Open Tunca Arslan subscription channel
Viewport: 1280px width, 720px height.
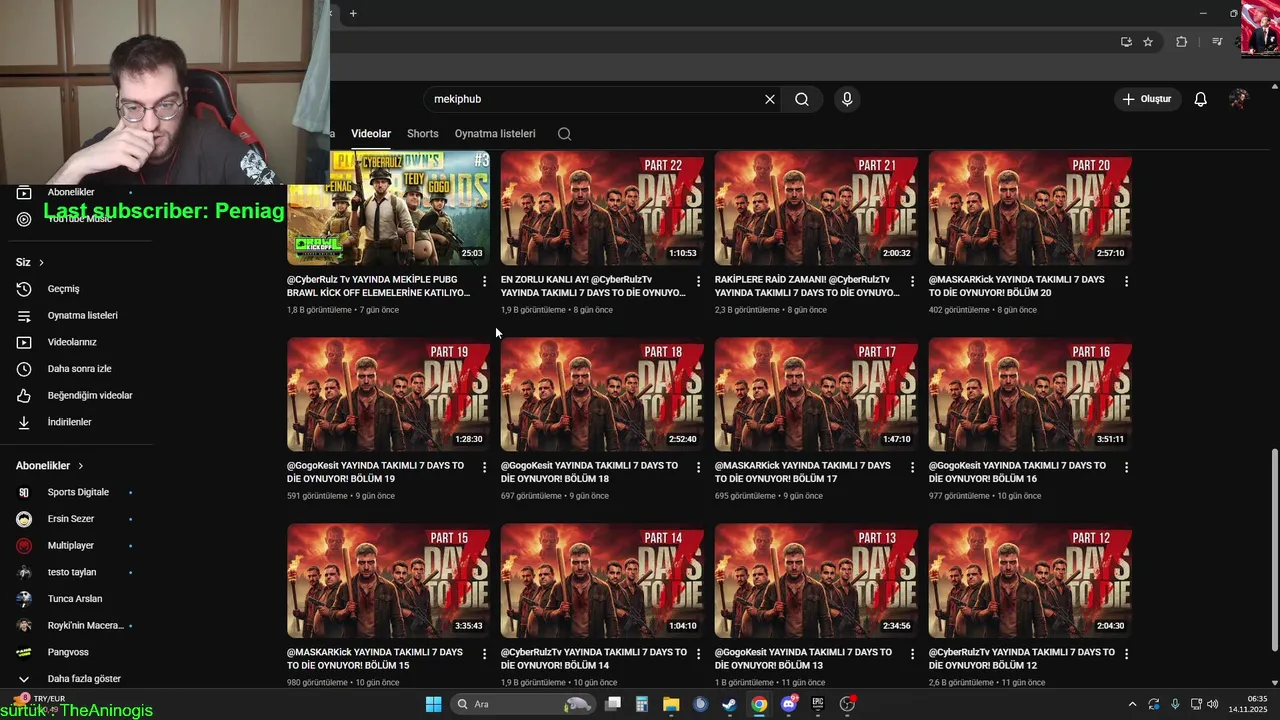click(x=76, y=599)
